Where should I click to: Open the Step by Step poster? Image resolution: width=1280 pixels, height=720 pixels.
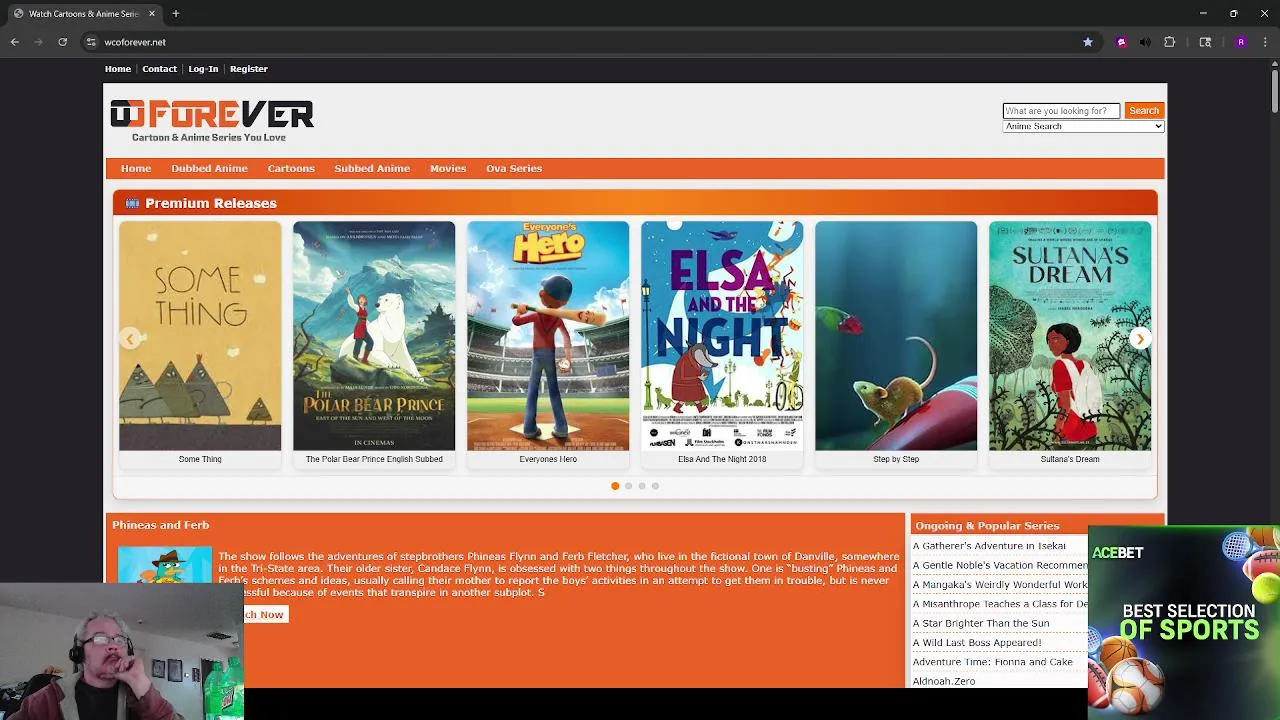(896, 336)
